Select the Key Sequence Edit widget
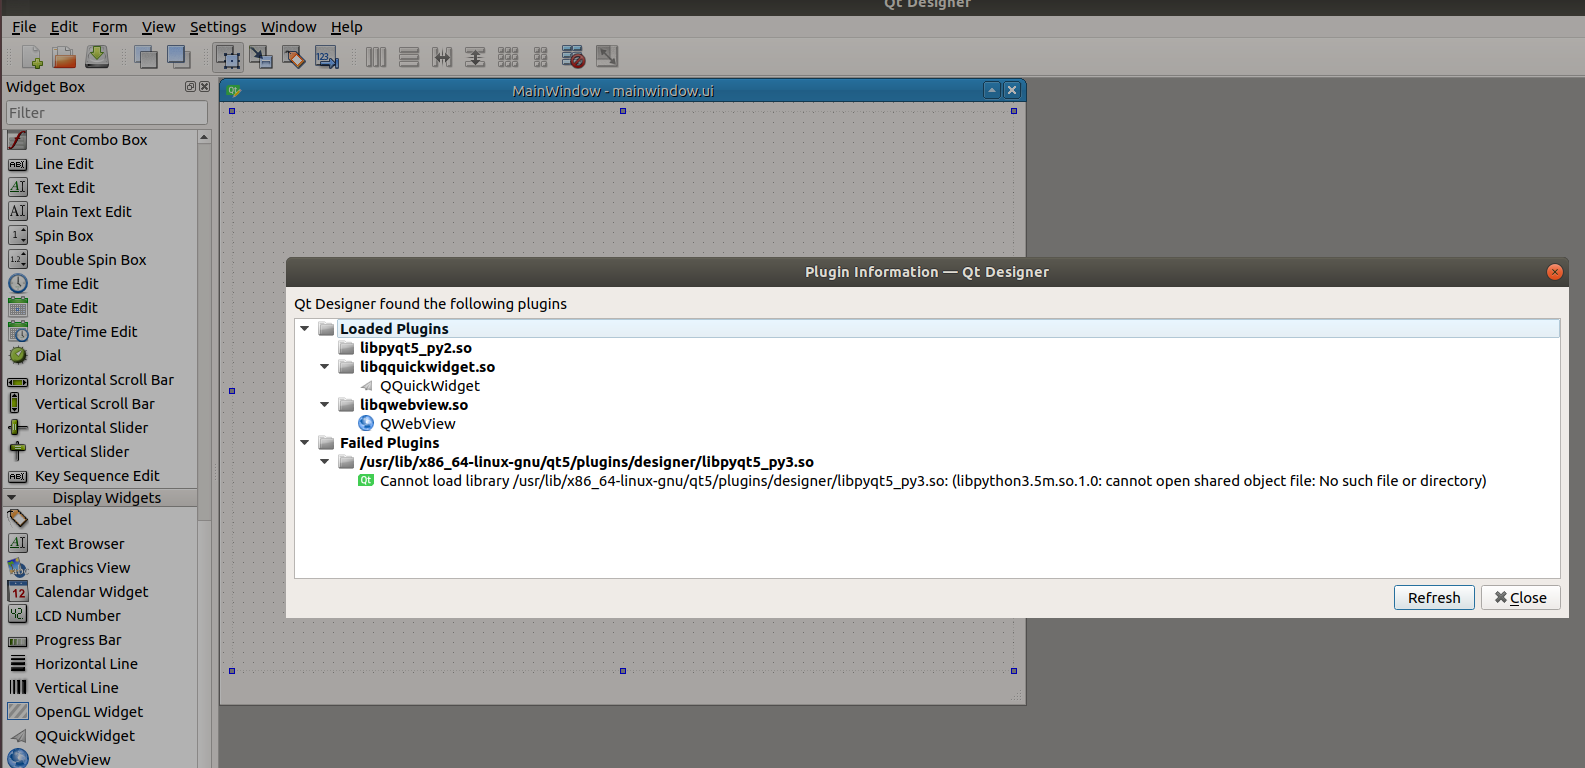The width and height of the screenshot is (1585, 768). [x=97, y=476]
